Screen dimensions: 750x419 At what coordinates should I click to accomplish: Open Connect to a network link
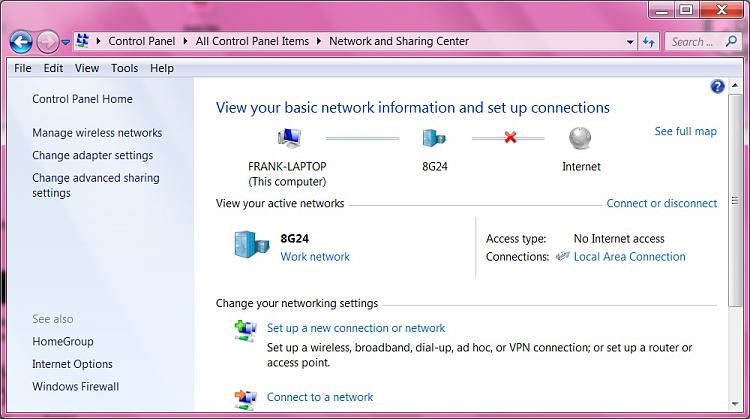[320, 397]
